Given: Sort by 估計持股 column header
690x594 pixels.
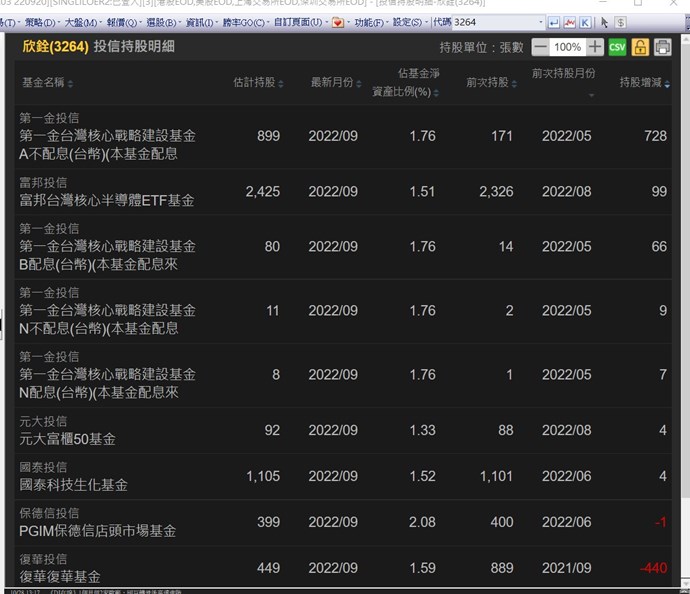Looking at the screenshot, I should [x=256, y=83].
